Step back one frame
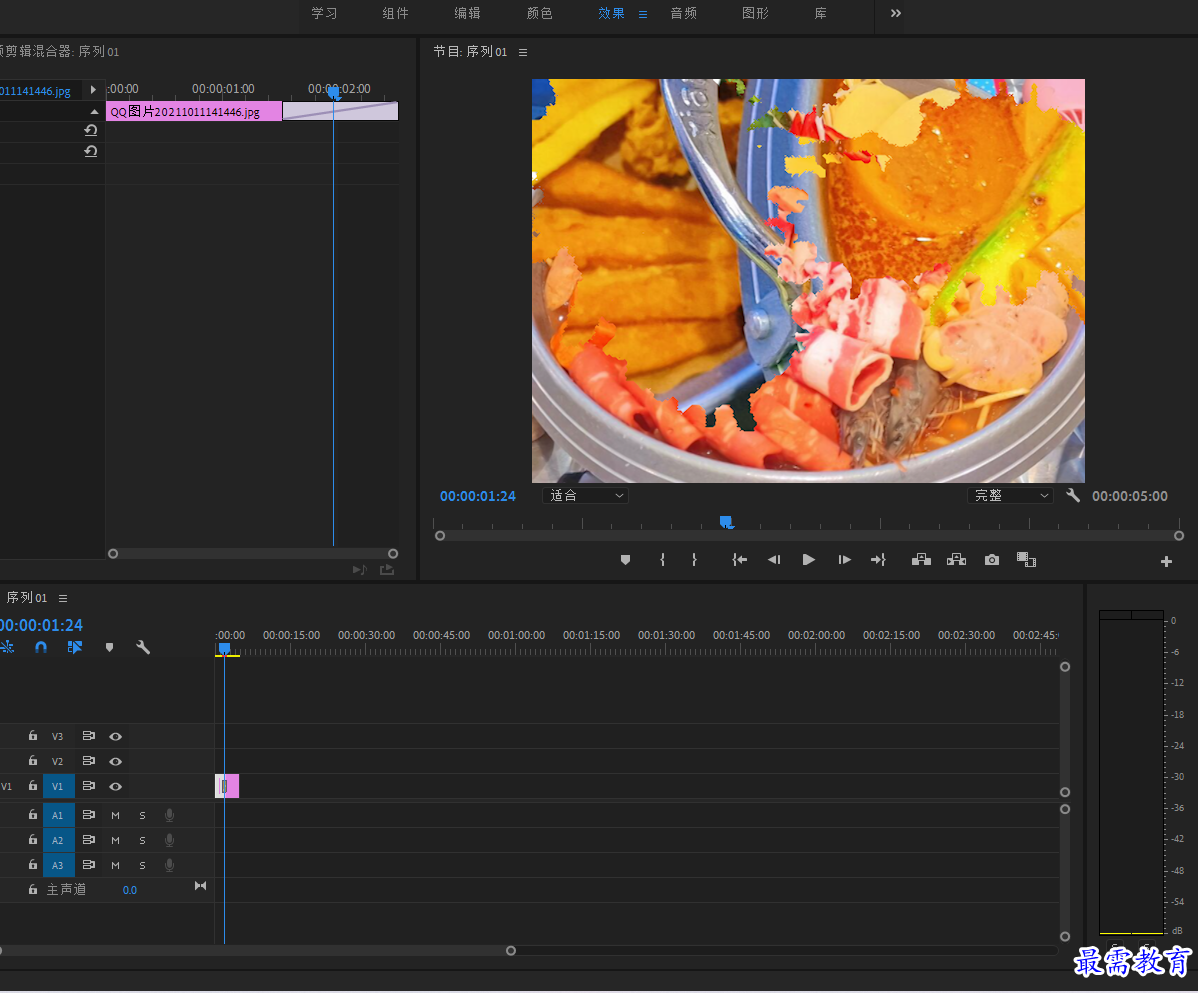The height and width of the screenshot is (993, 1198). click(x=774, y=560)
